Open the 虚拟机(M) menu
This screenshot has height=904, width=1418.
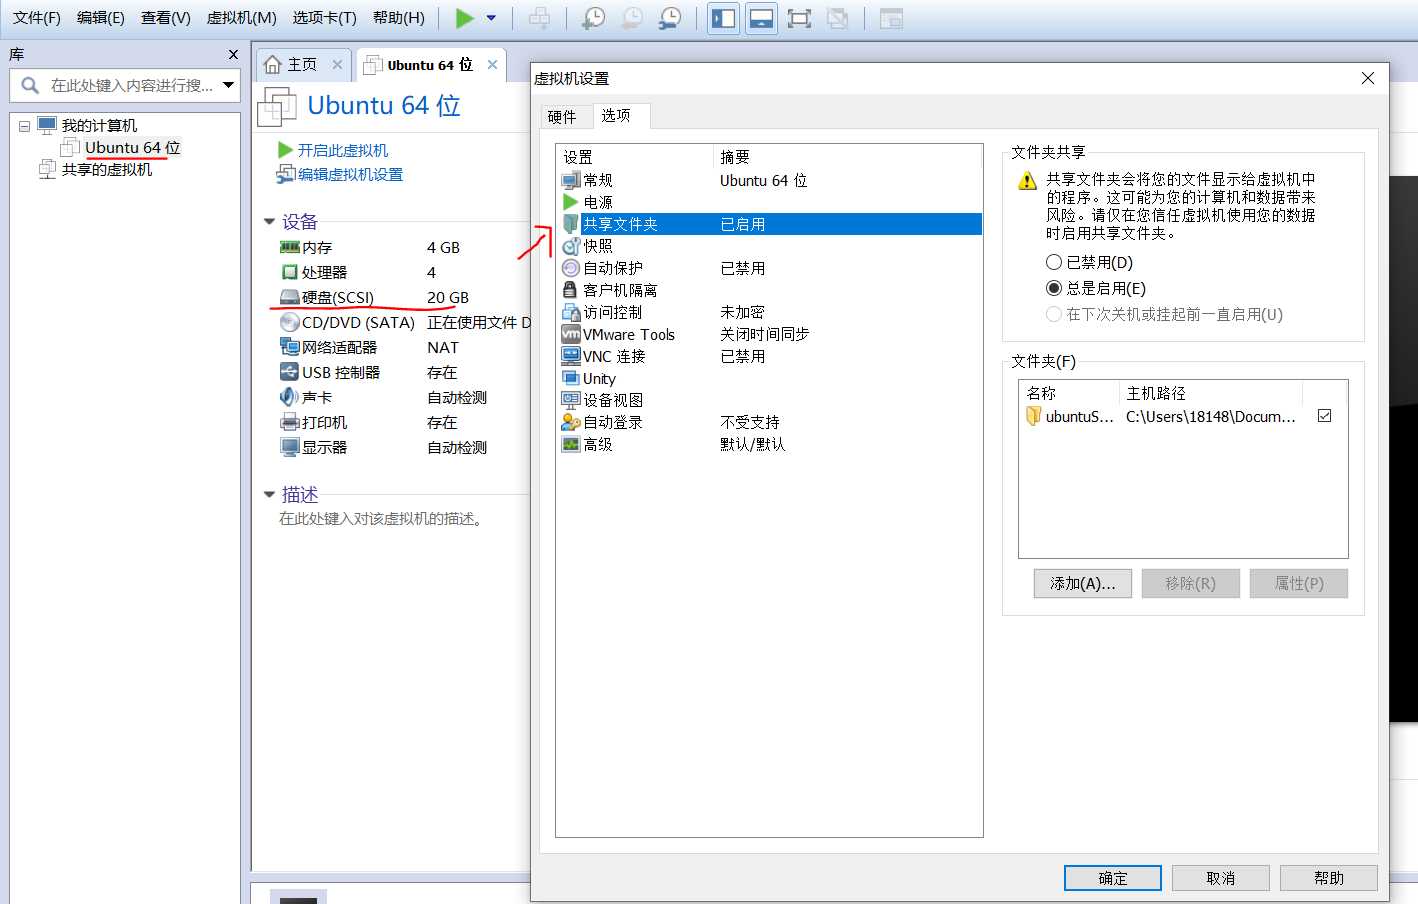(241, 18)
